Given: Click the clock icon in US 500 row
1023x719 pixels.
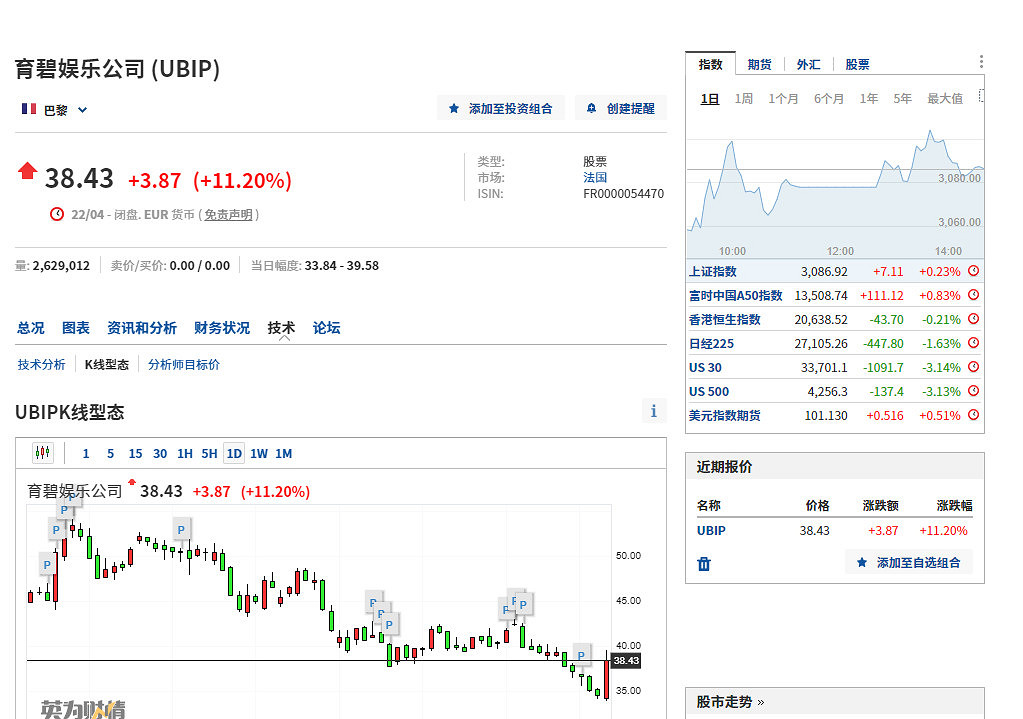Looking at the screenshot, I should coord(973,391).
